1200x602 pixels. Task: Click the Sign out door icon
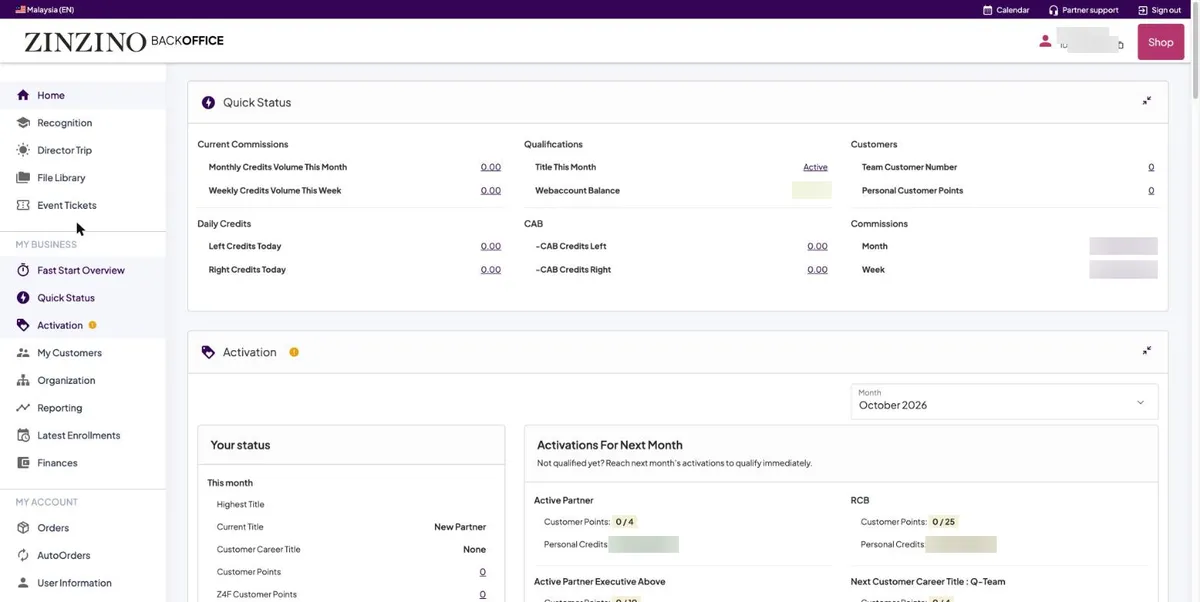[x=1143, y=10]
